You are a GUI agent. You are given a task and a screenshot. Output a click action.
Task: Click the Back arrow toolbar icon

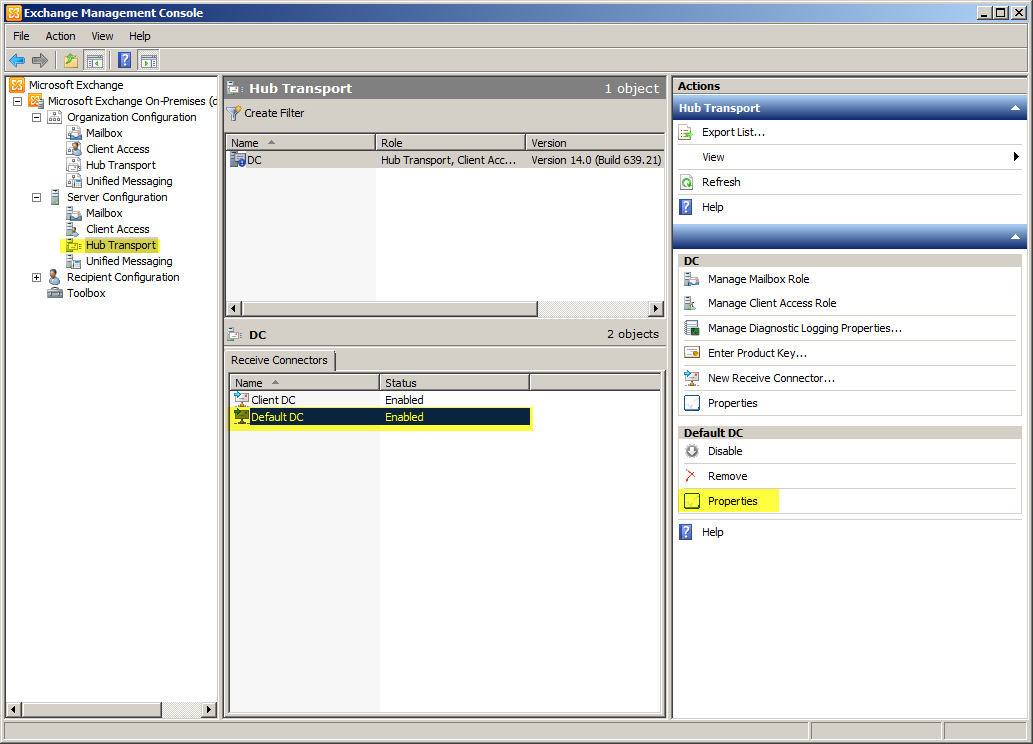click(x=17, y=61)
